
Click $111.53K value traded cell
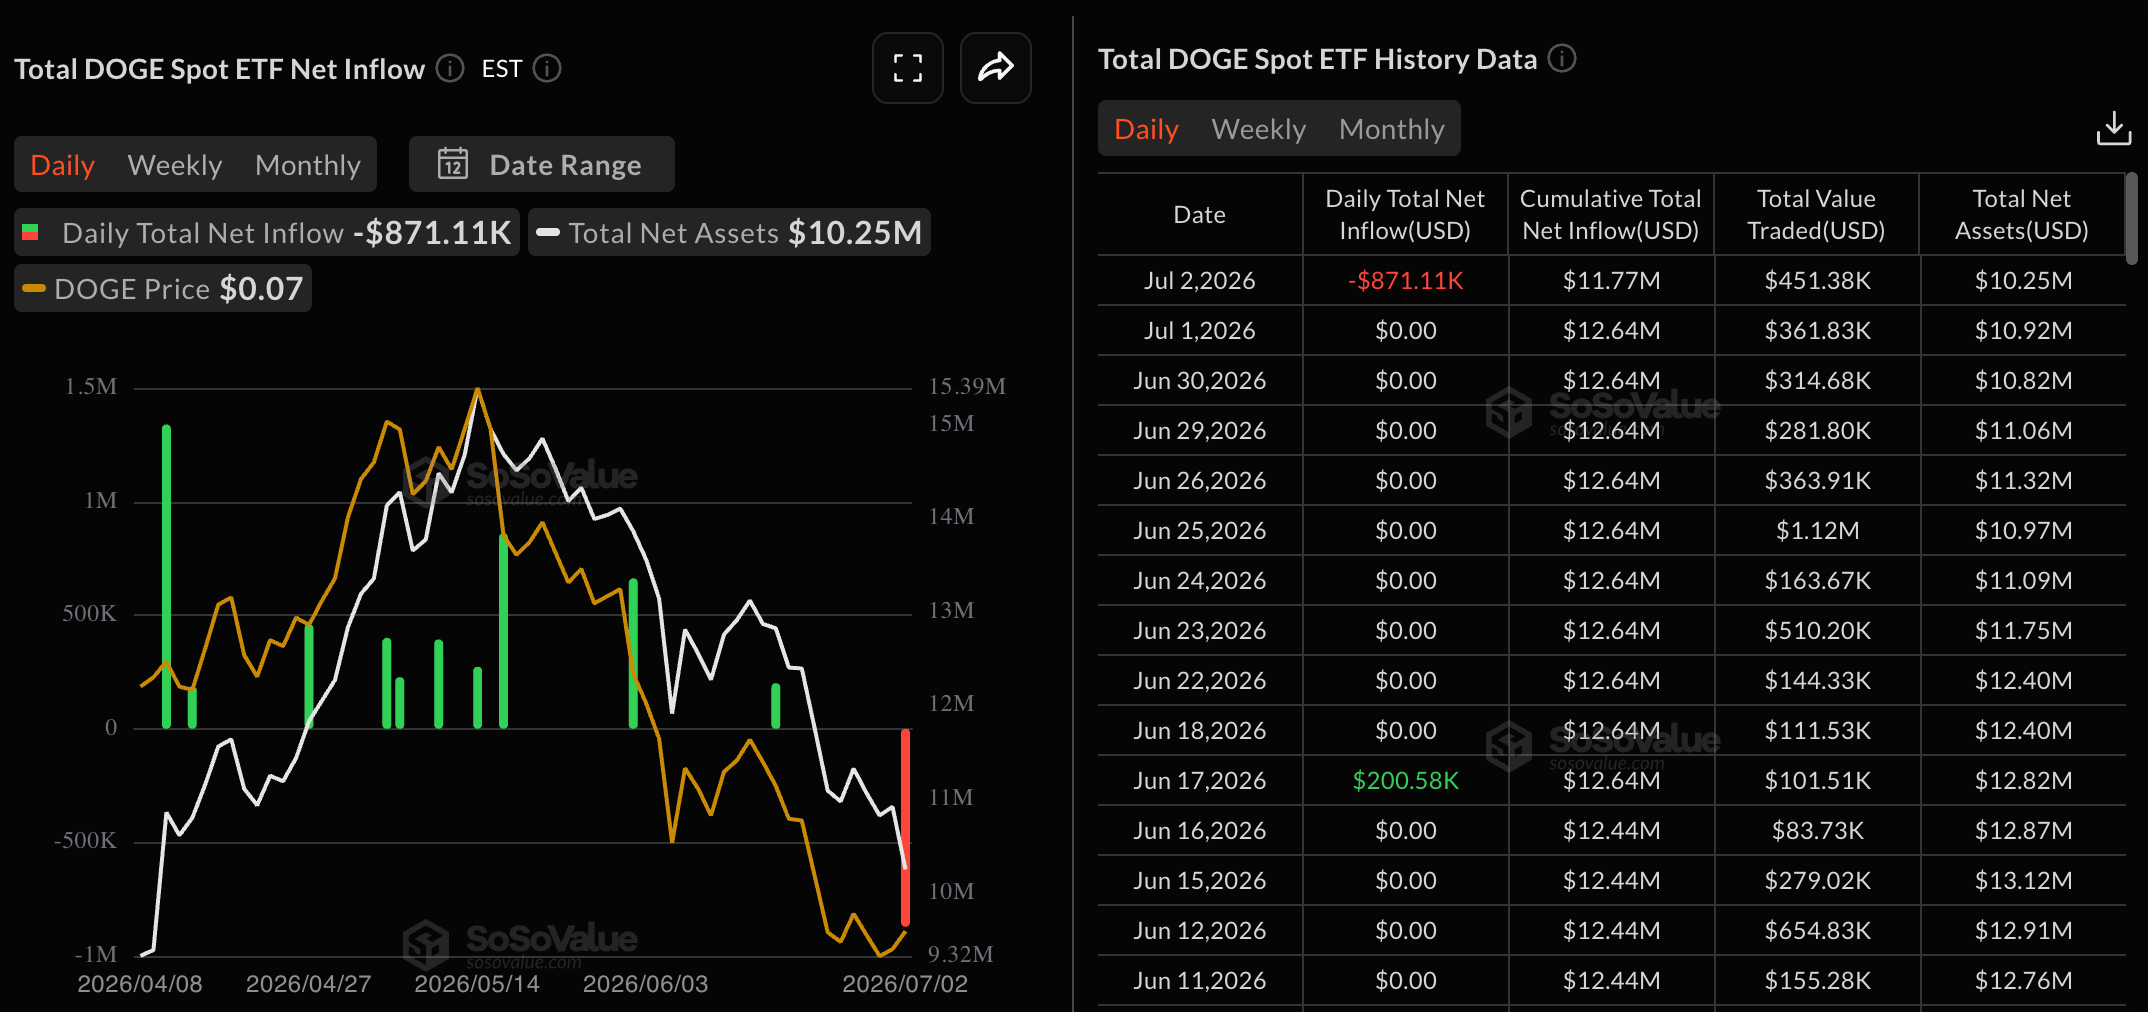[x=1817, y=731]
